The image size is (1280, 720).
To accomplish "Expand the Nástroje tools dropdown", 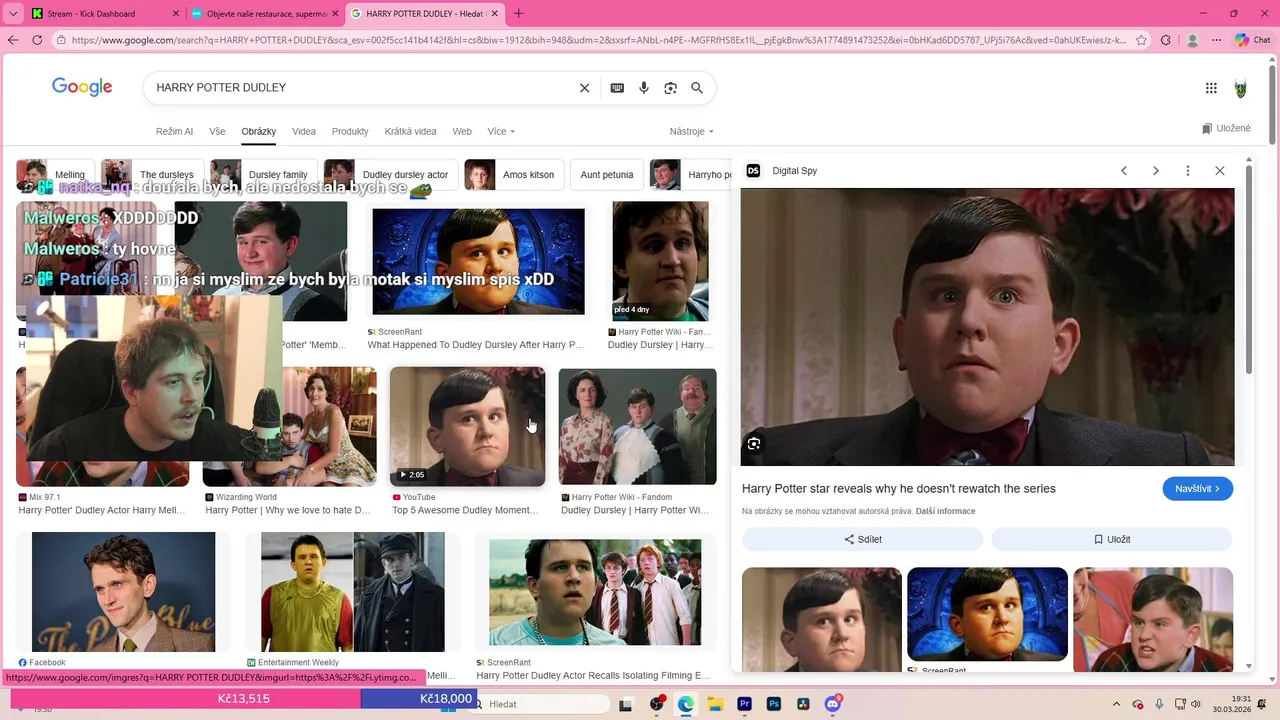I will 692,132.
